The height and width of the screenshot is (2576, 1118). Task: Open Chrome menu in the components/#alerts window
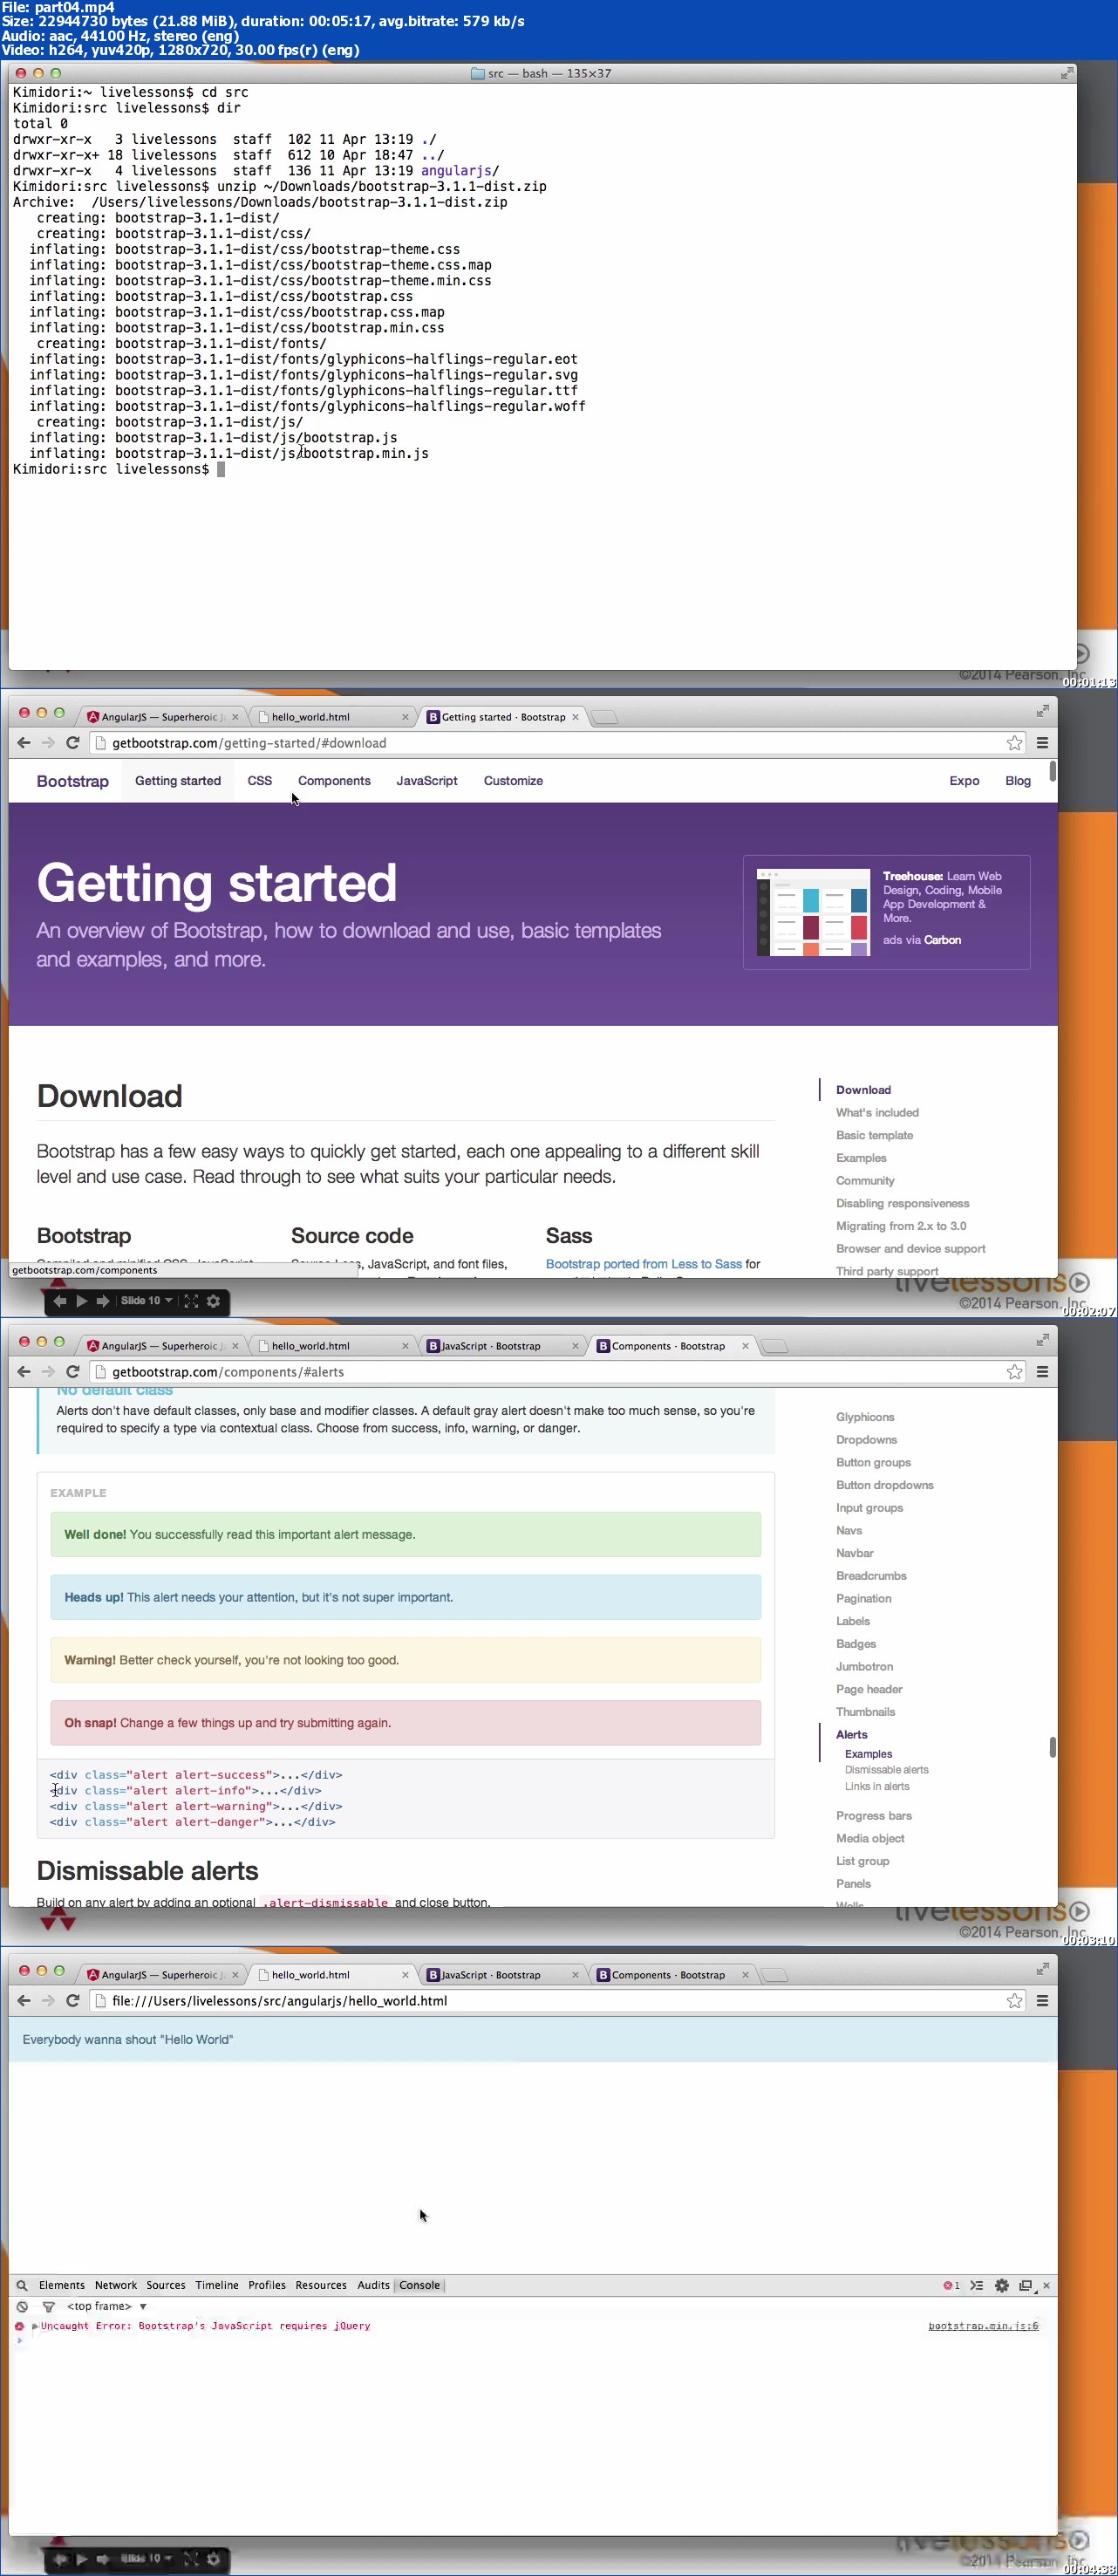click(x=1042, y=1371)
